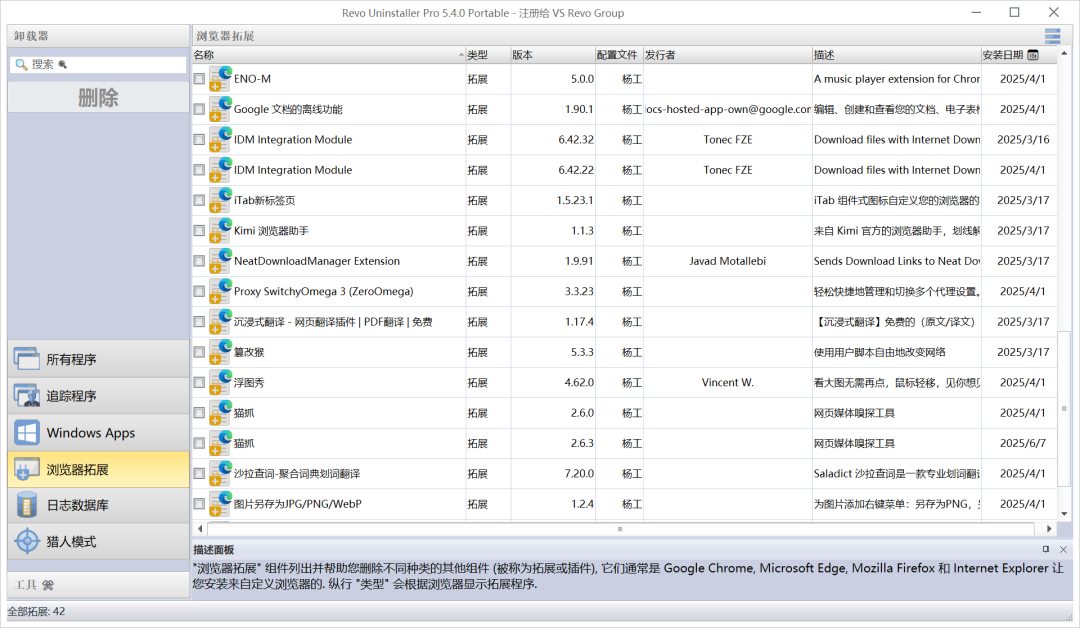Open 所有程序 section

click(98, 359)
